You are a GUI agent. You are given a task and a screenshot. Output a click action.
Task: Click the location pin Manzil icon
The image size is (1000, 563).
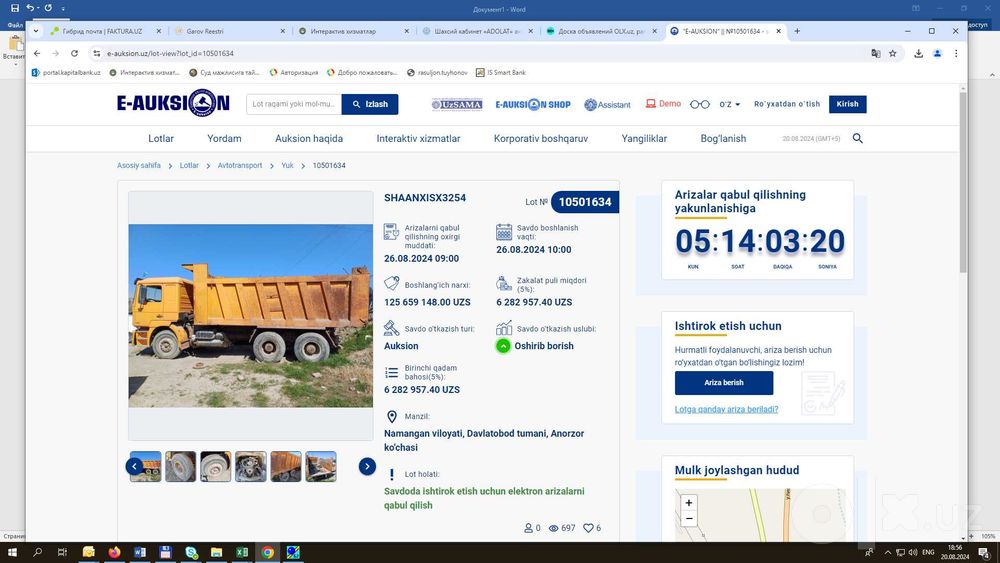(392, 416)
